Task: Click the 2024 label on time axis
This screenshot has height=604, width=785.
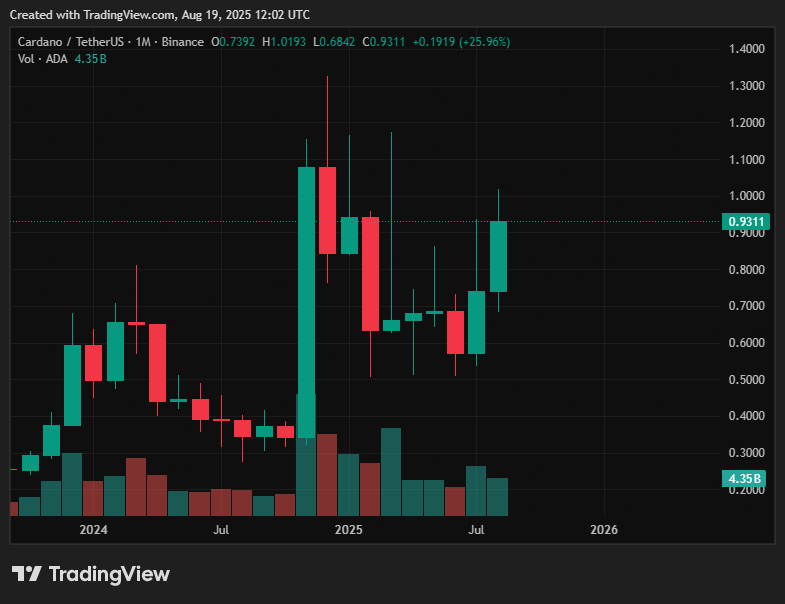Action: click(x=93, y=529)
